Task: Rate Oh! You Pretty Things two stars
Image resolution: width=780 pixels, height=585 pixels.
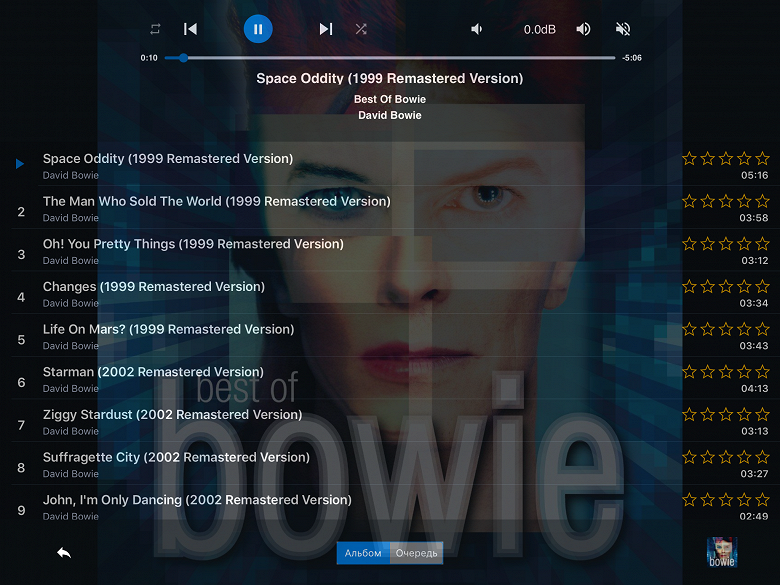Action: 708,244
